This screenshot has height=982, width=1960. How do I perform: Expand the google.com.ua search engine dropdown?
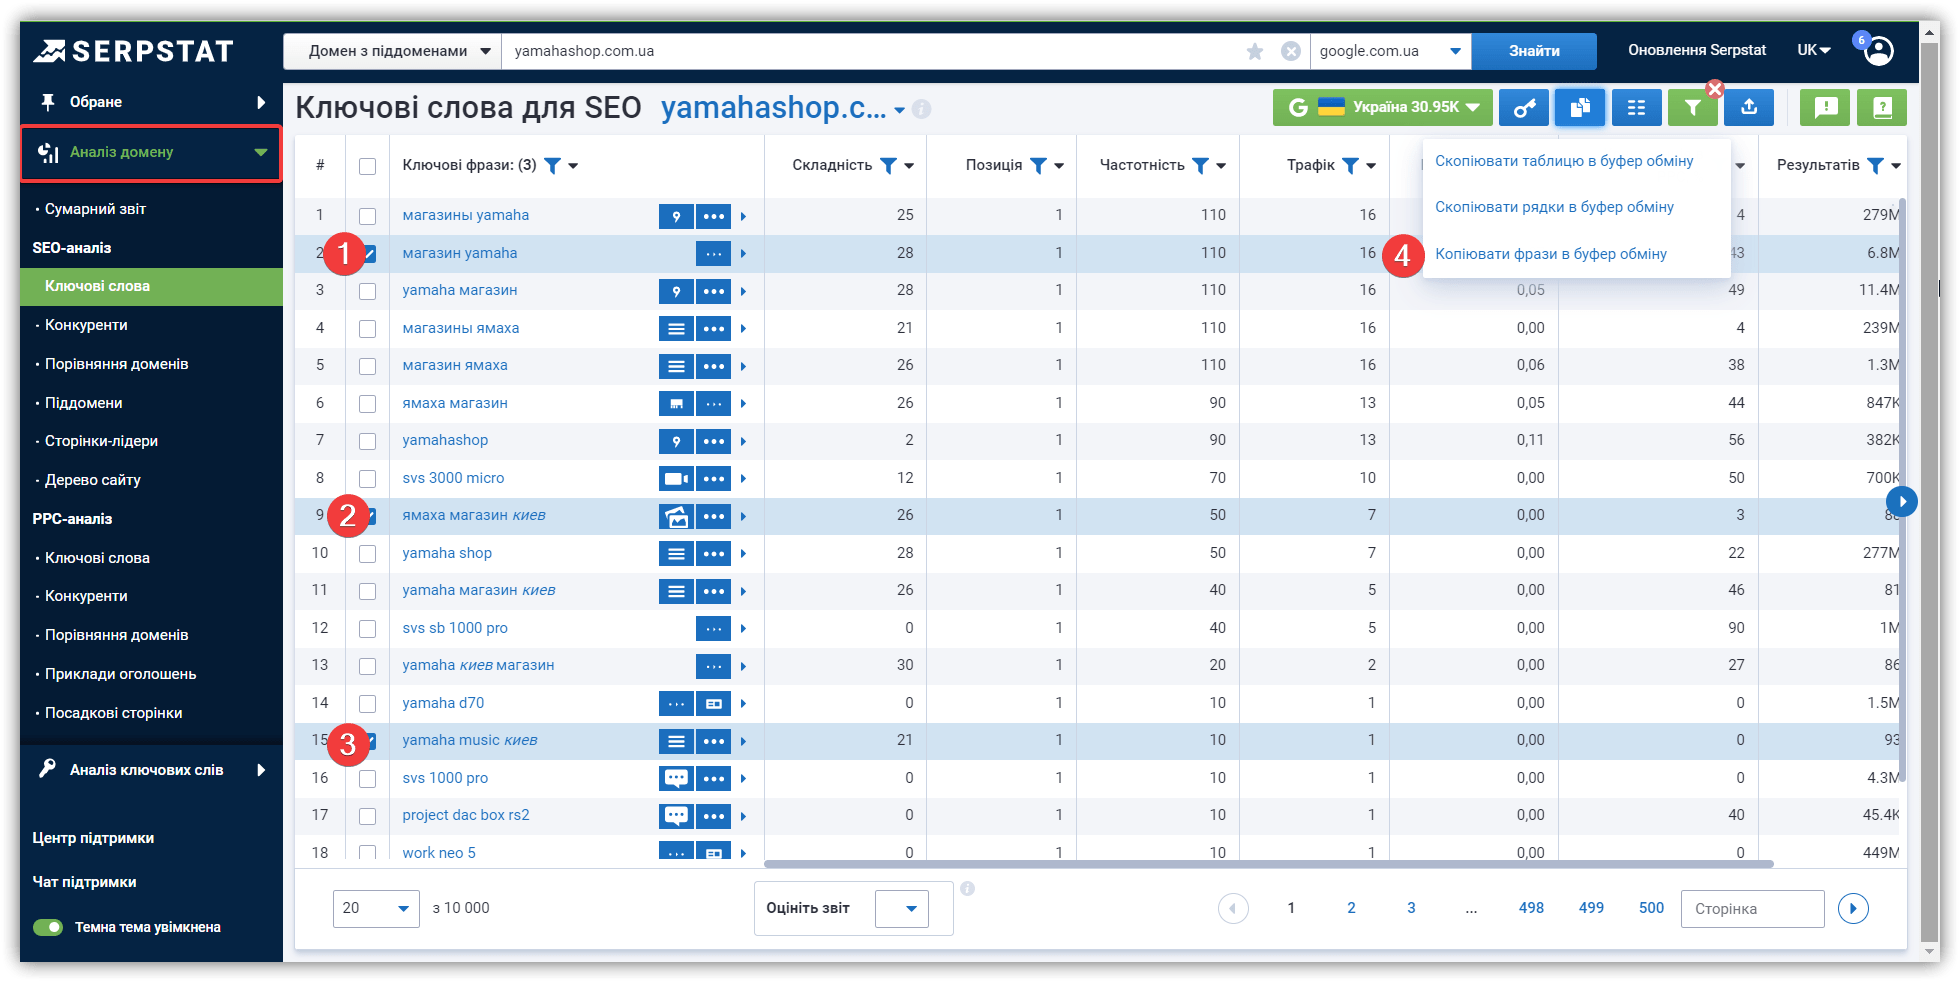pyautogui.click(x=1390, y=51)
